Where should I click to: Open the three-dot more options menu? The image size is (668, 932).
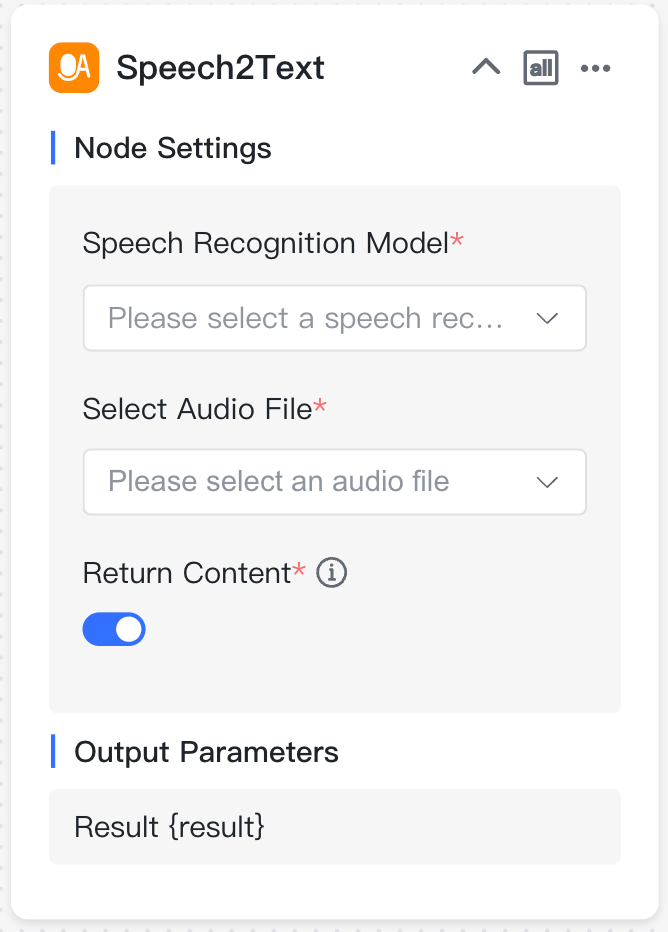pyautogui.click(x=595, y=68)
